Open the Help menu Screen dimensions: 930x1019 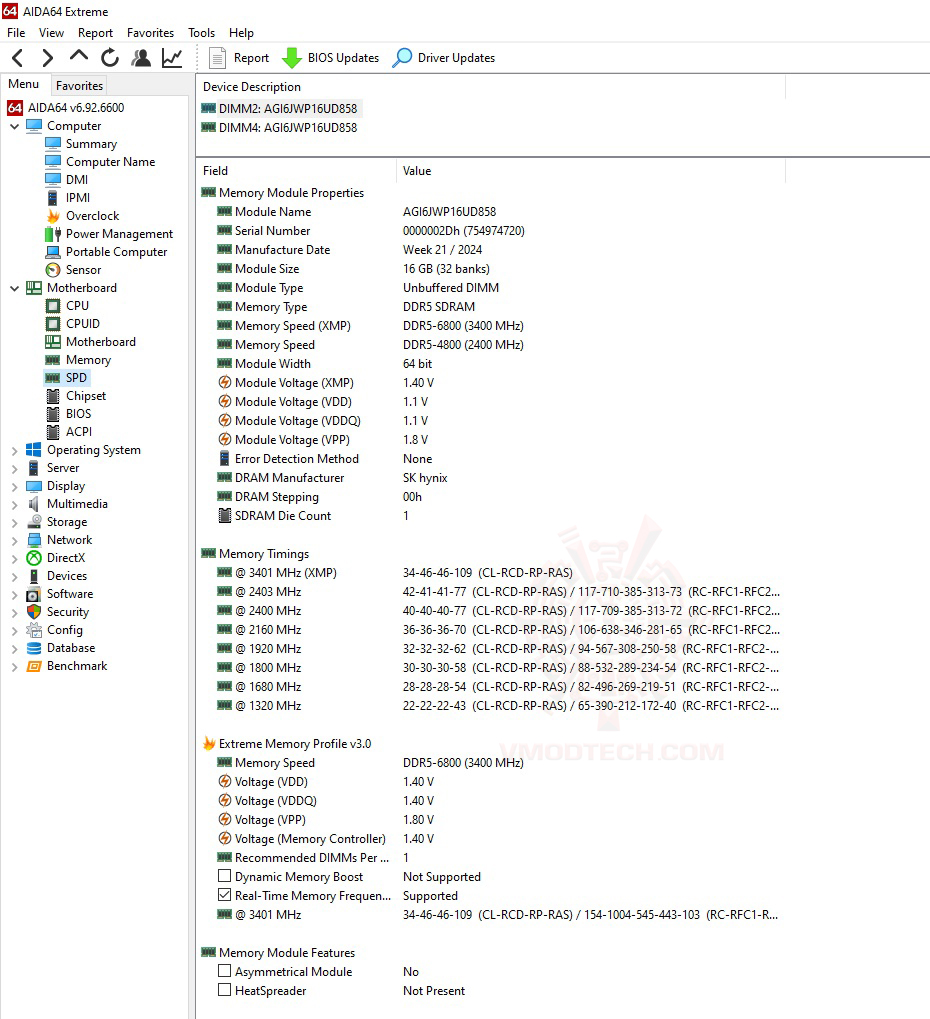pos(241,32)
